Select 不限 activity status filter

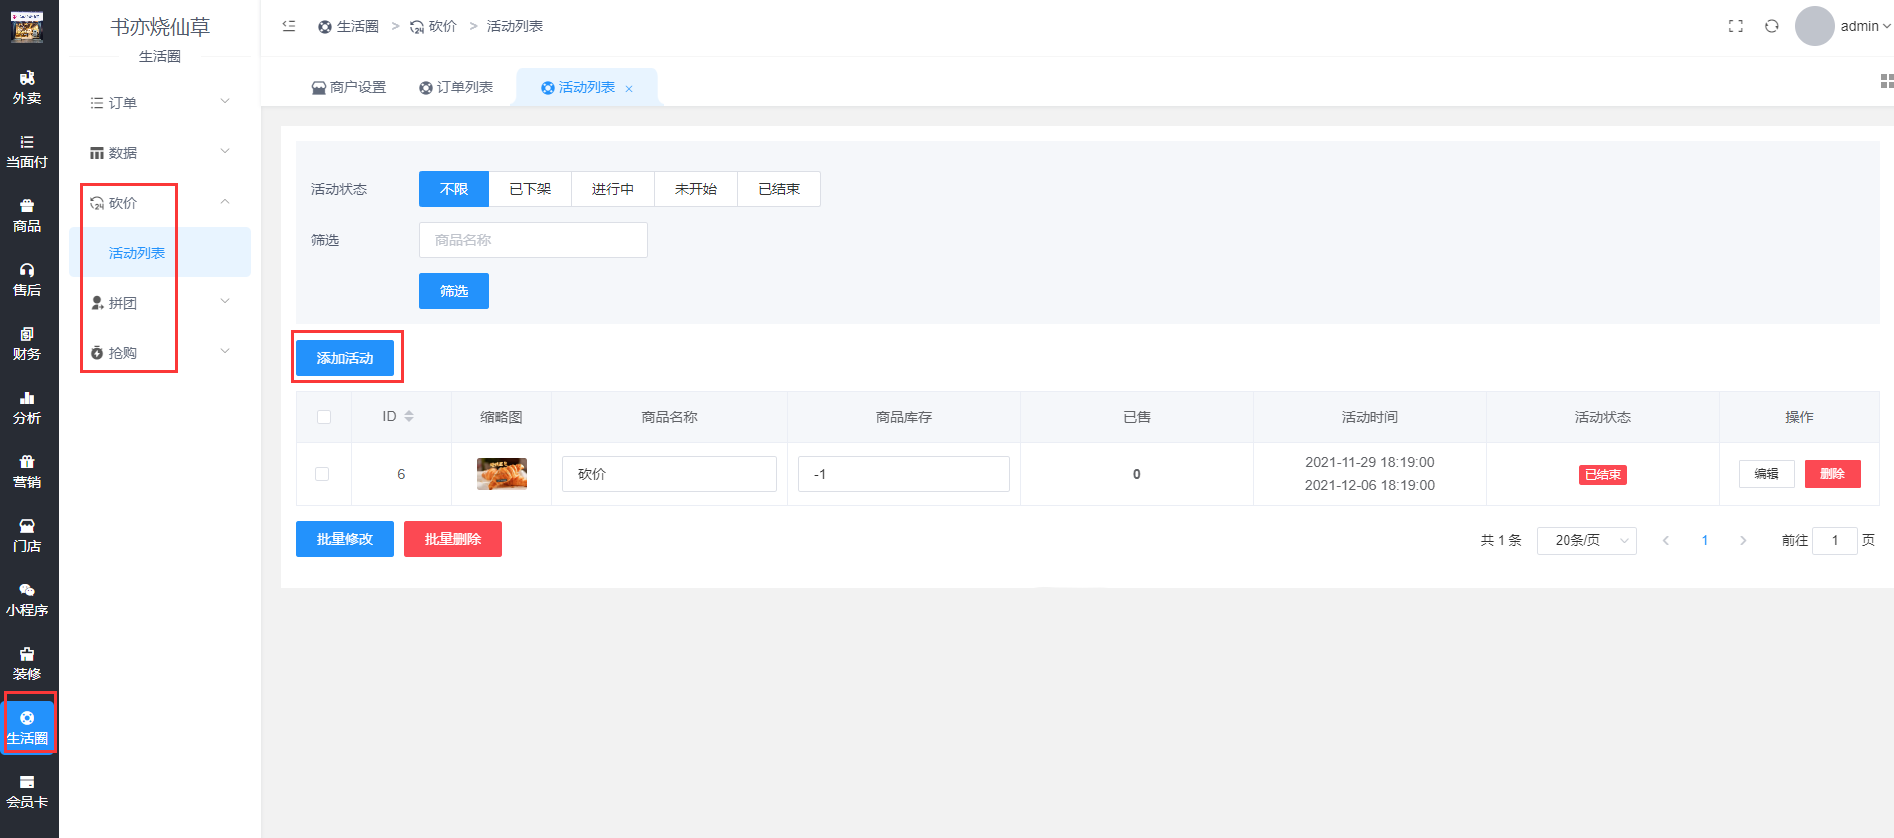click(454, 189)
